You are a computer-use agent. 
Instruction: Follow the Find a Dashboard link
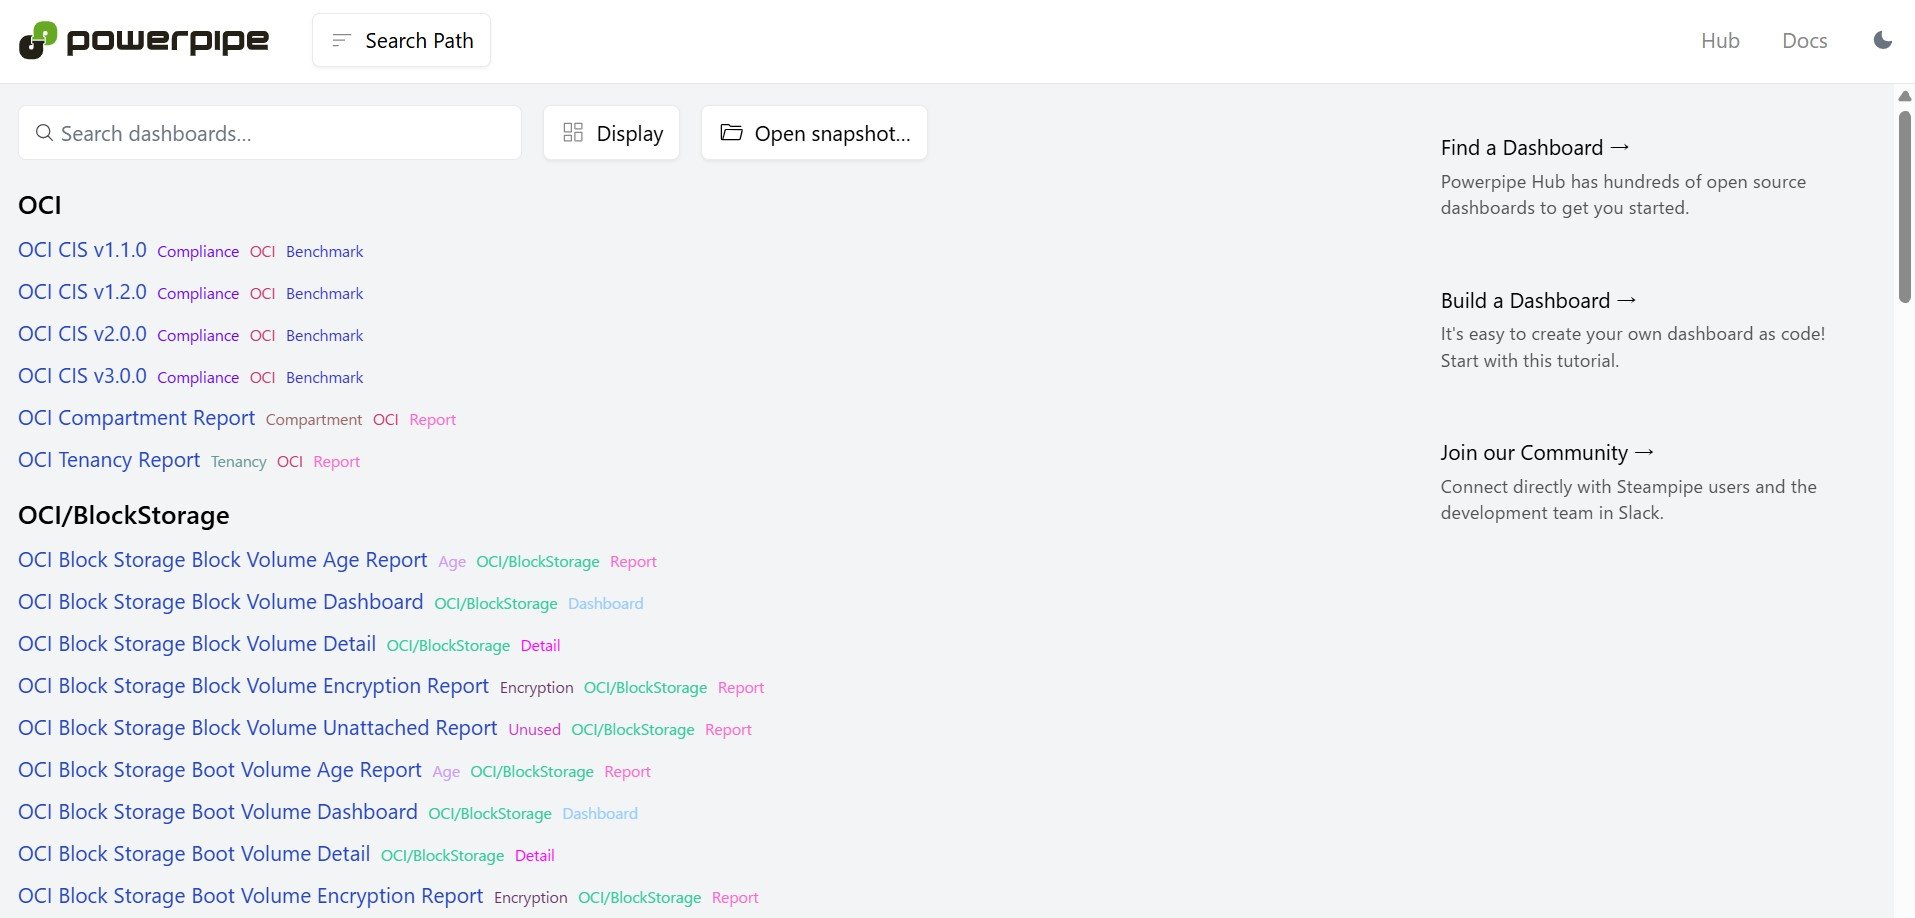pos(1535,148)
